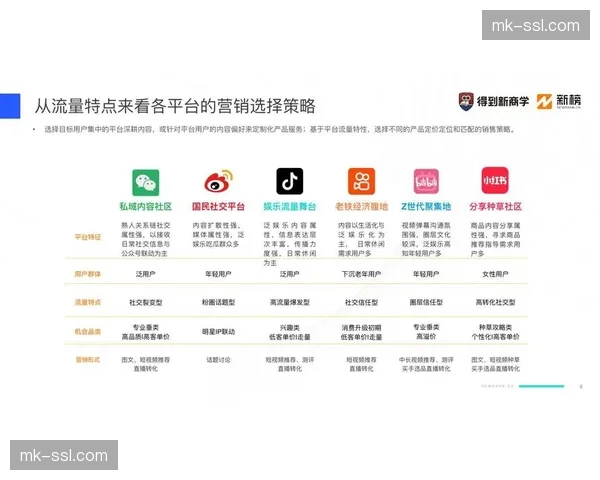Click 年轻用户 in the Bilibili column
This screenshot has width=600, height=480.
(x=426, y=274)
